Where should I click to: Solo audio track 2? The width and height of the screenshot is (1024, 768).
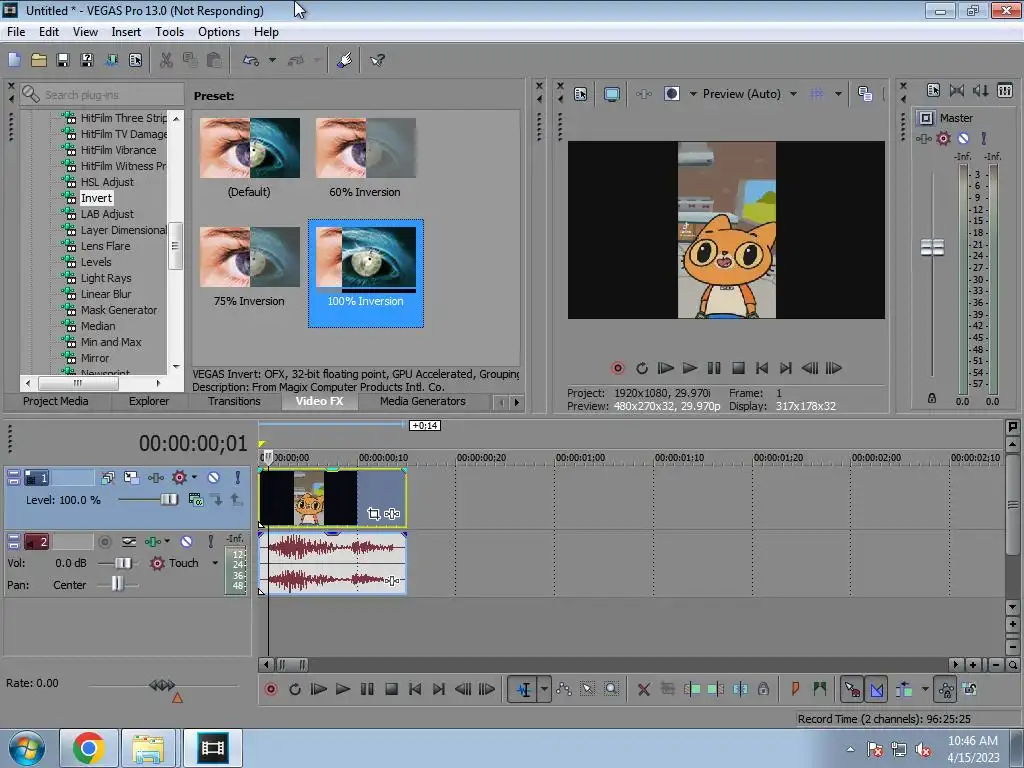point(211,541)
